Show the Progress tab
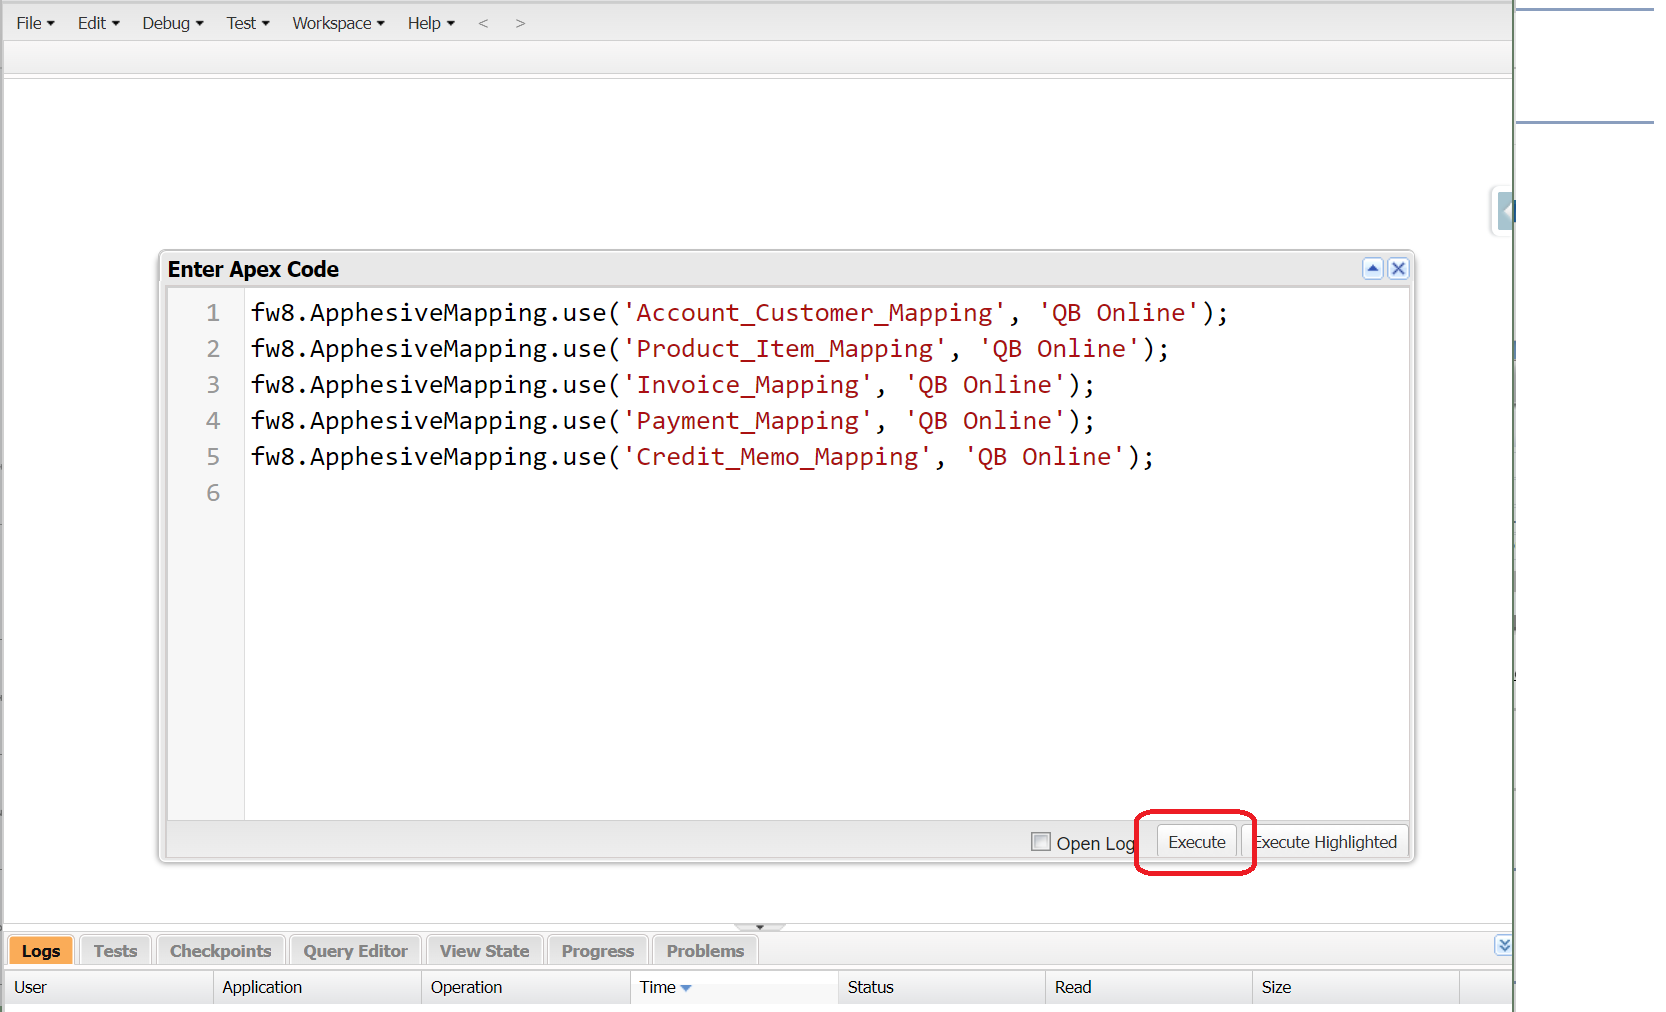This screenshot has width=1666, height=1012. pos(598,951)
